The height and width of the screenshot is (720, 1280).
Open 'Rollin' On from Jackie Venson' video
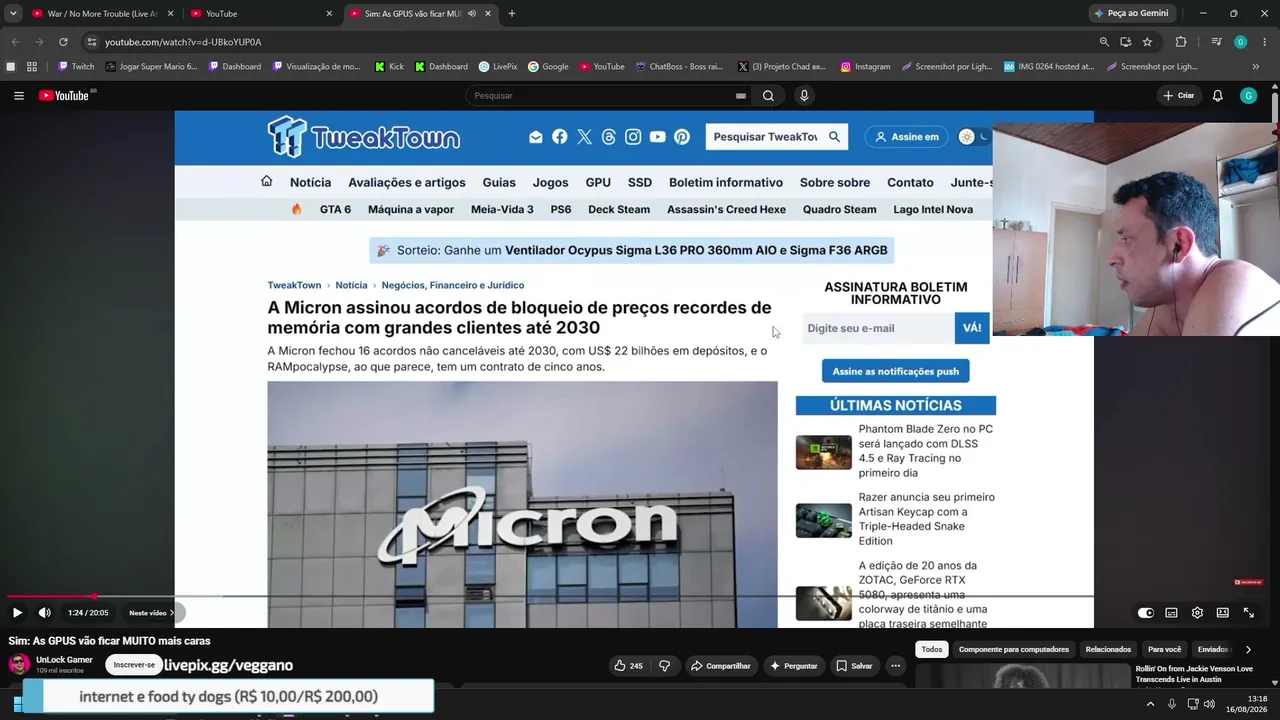(1195, 674)
